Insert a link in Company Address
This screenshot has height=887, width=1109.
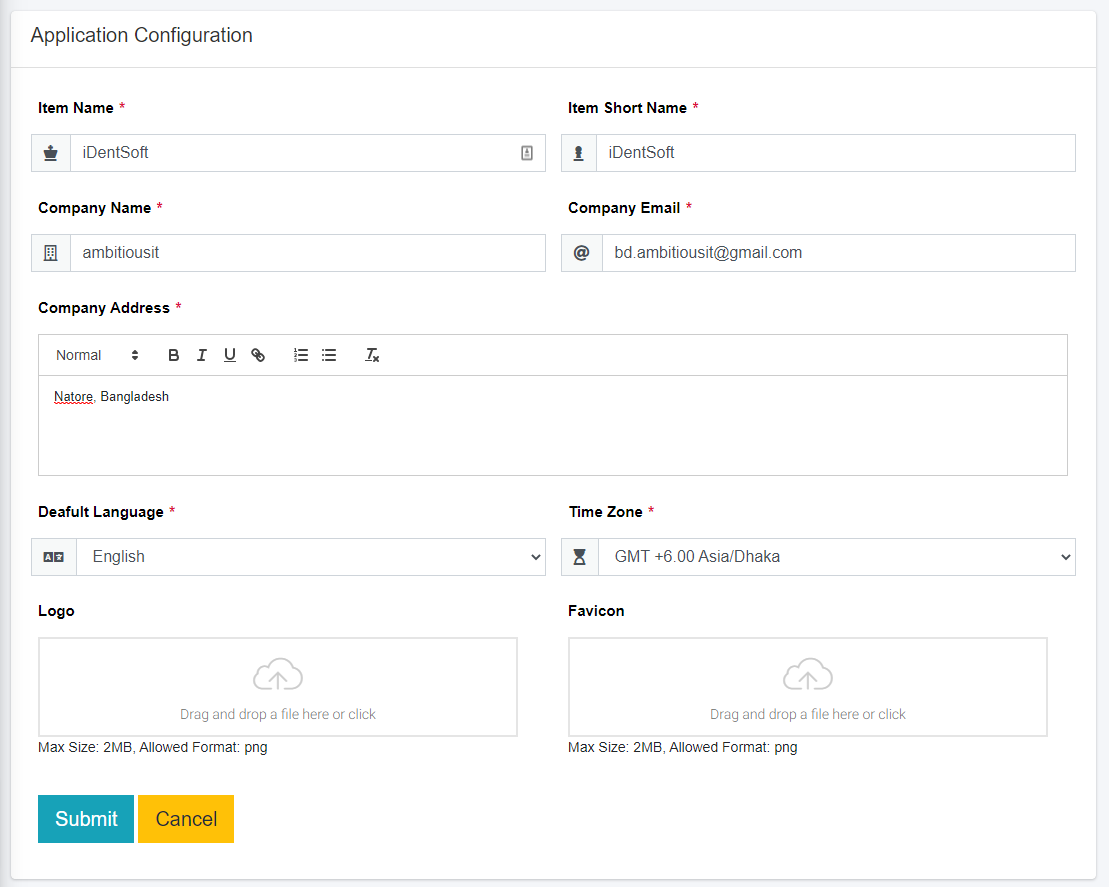[258, 355]
